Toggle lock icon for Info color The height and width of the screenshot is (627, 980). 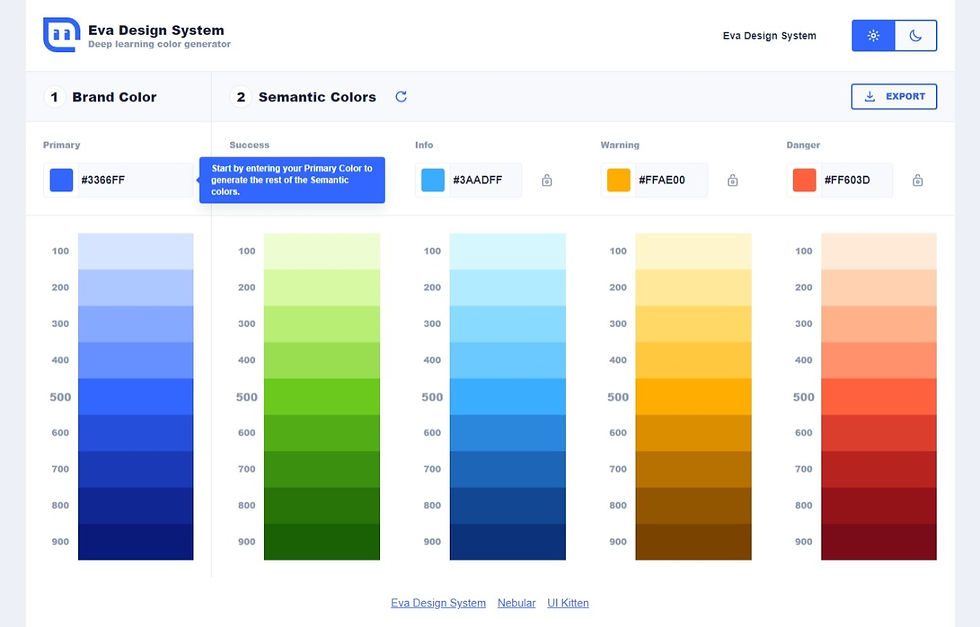coord(547,180)
